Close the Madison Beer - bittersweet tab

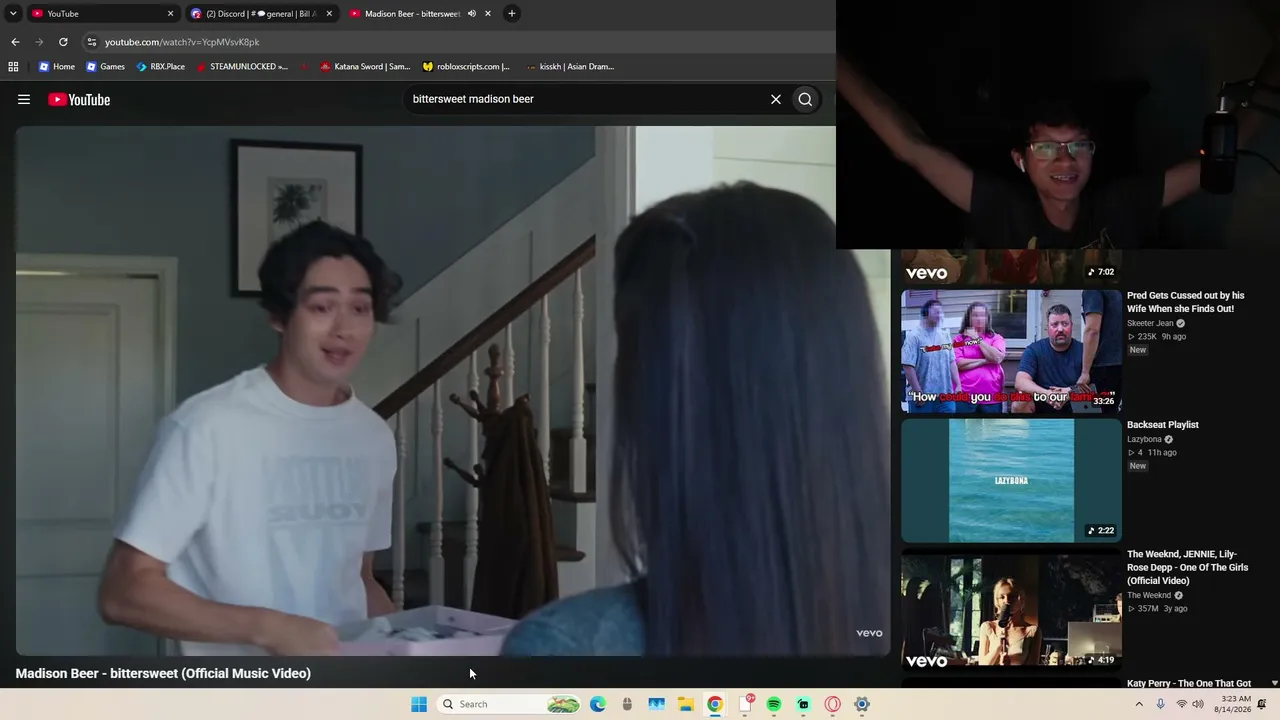[x=488, y=14]
